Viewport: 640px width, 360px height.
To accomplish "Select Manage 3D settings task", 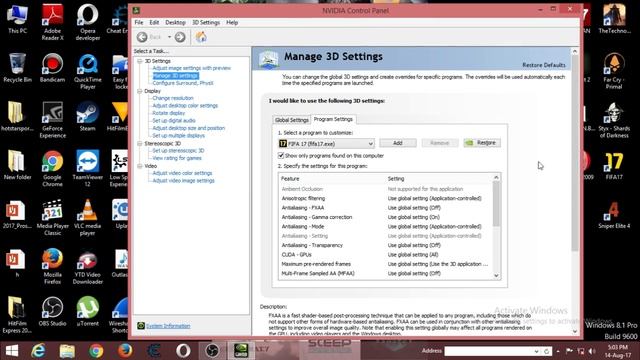I will tap(176, 76).
